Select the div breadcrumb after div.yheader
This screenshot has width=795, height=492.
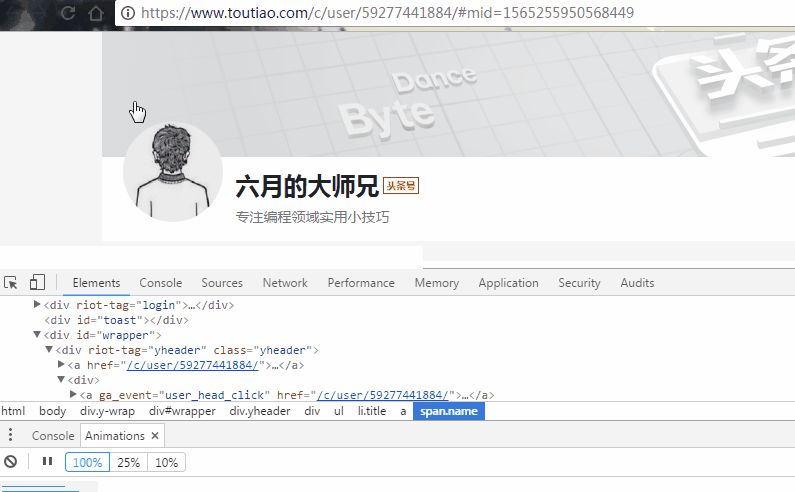click(312, 411)
